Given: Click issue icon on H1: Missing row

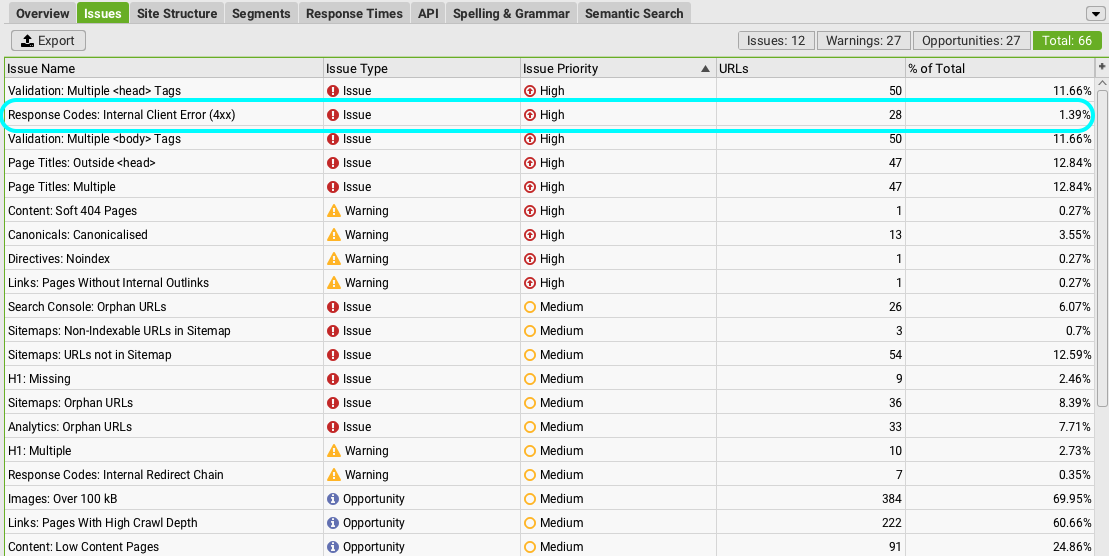Looking at the screenshot, I should pyautogui.click(x=333, y=379).
